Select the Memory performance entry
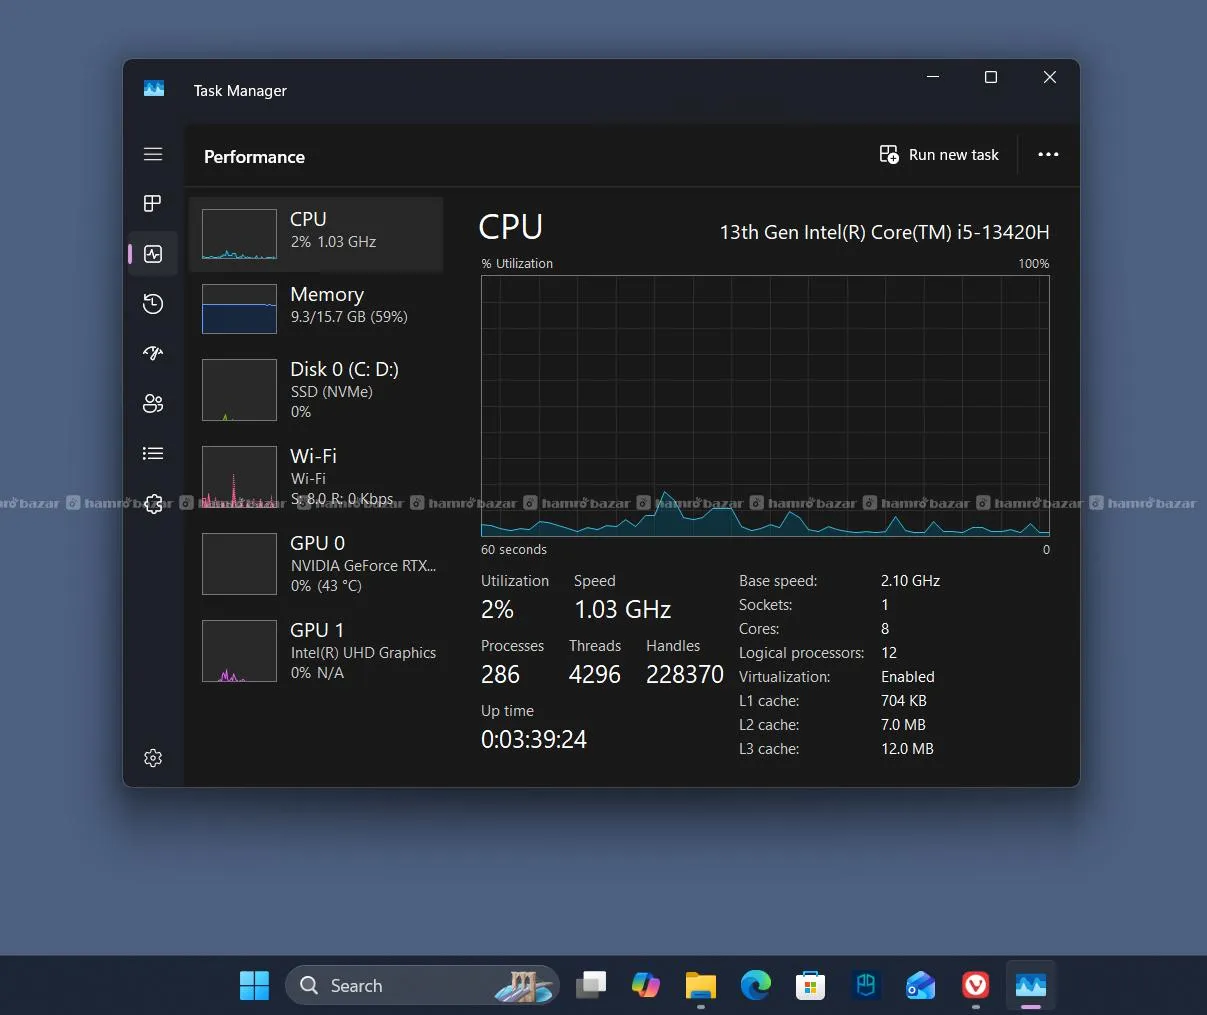 [x=316, y=308]
